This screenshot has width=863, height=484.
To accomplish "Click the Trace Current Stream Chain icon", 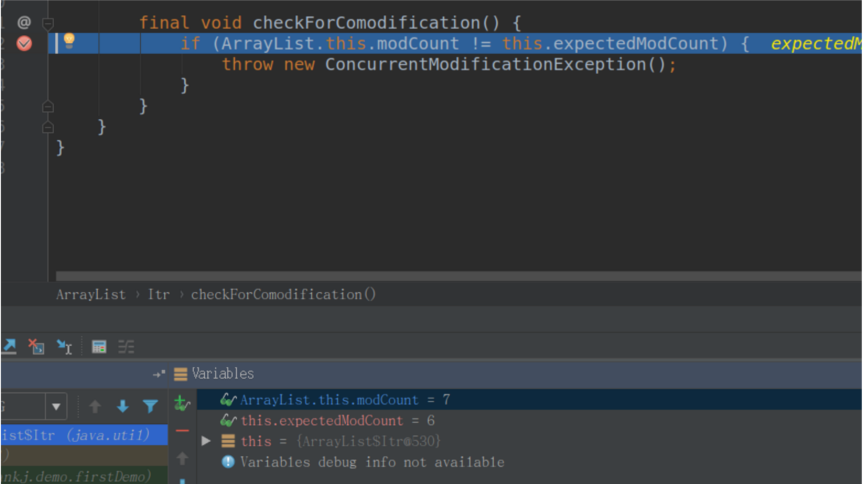I will coord(126,347).
